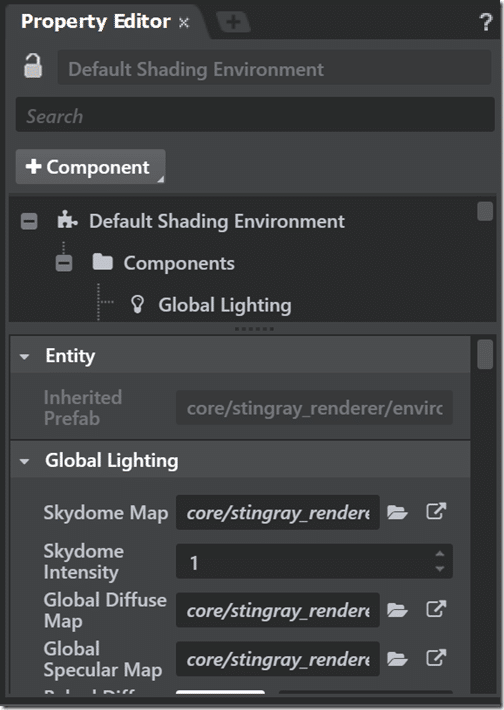Click the + Component button
Screen dimensions: 504x710
coord(91,167)
